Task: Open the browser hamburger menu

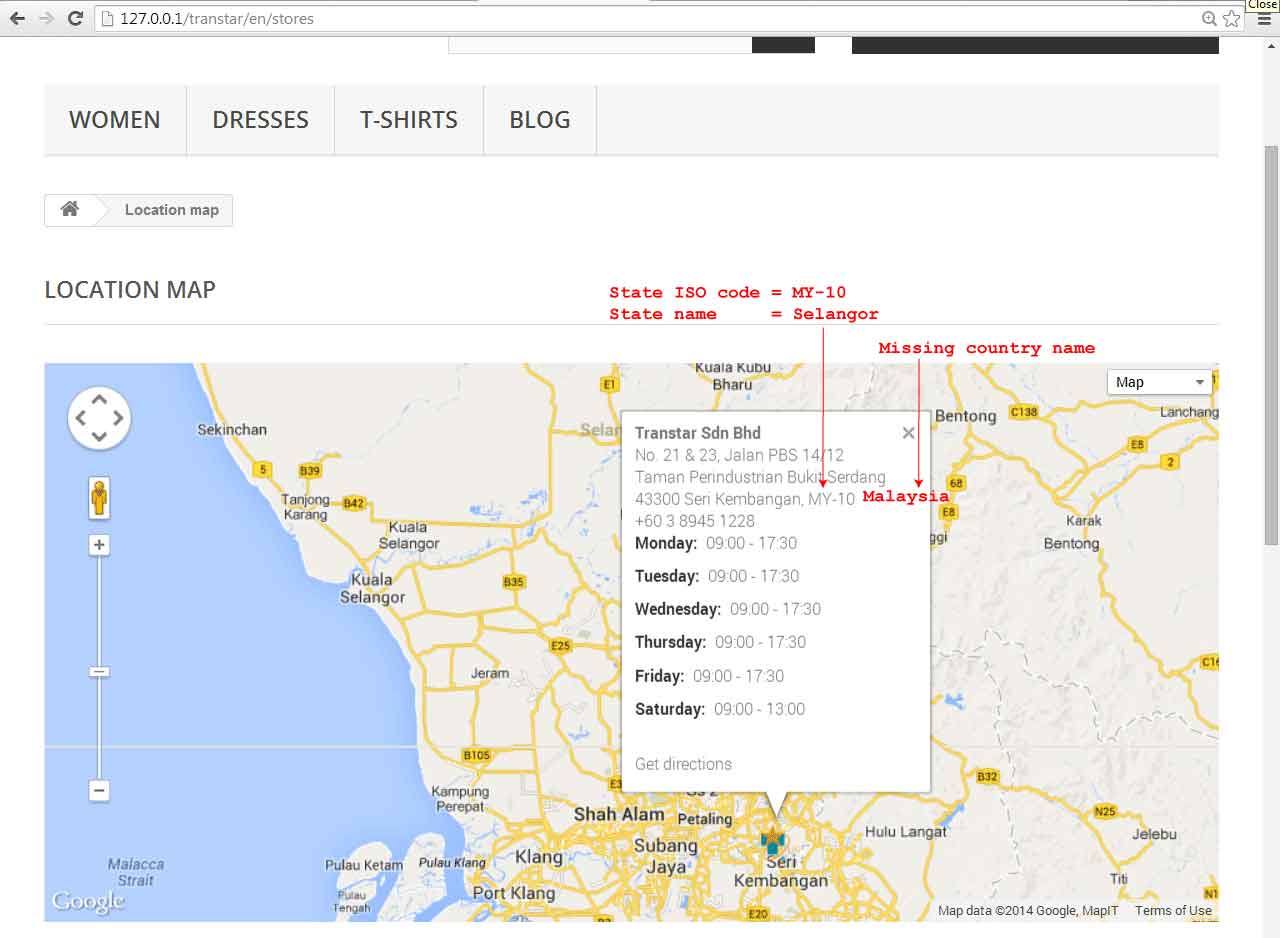Action: pyautogui.click(x=1262, y=18)
